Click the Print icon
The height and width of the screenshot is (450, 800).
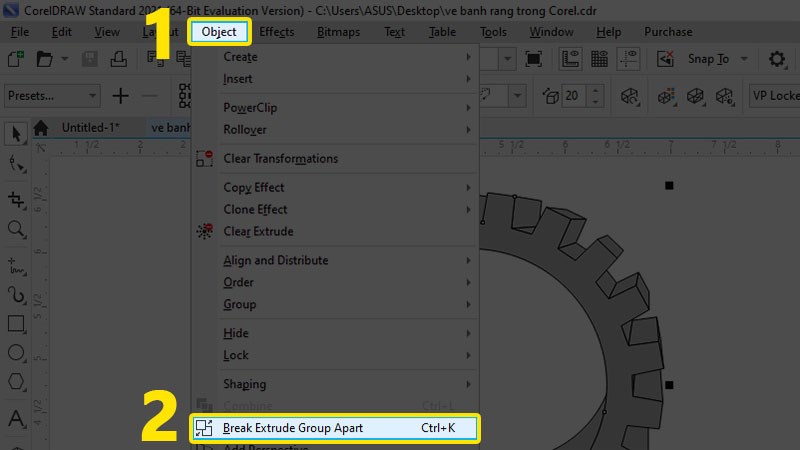point(118,59)
